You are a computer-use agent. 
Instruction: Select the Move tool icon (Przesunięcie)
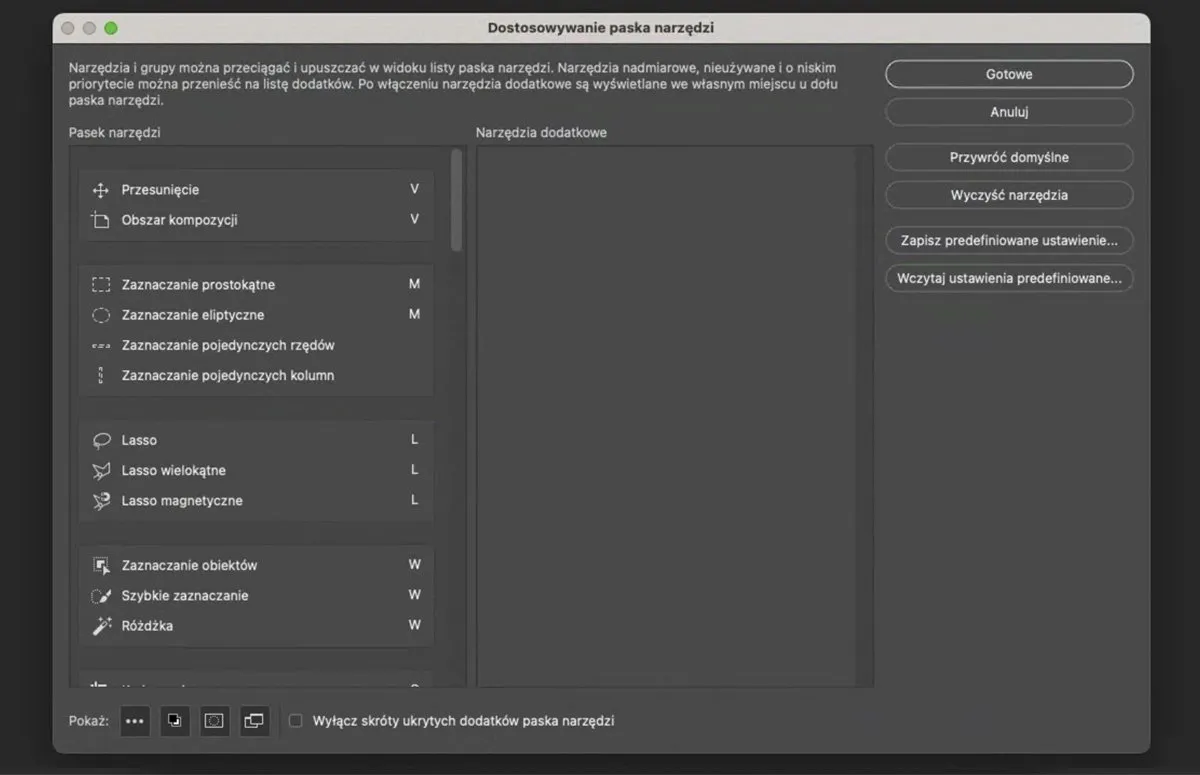click(100, 189)
